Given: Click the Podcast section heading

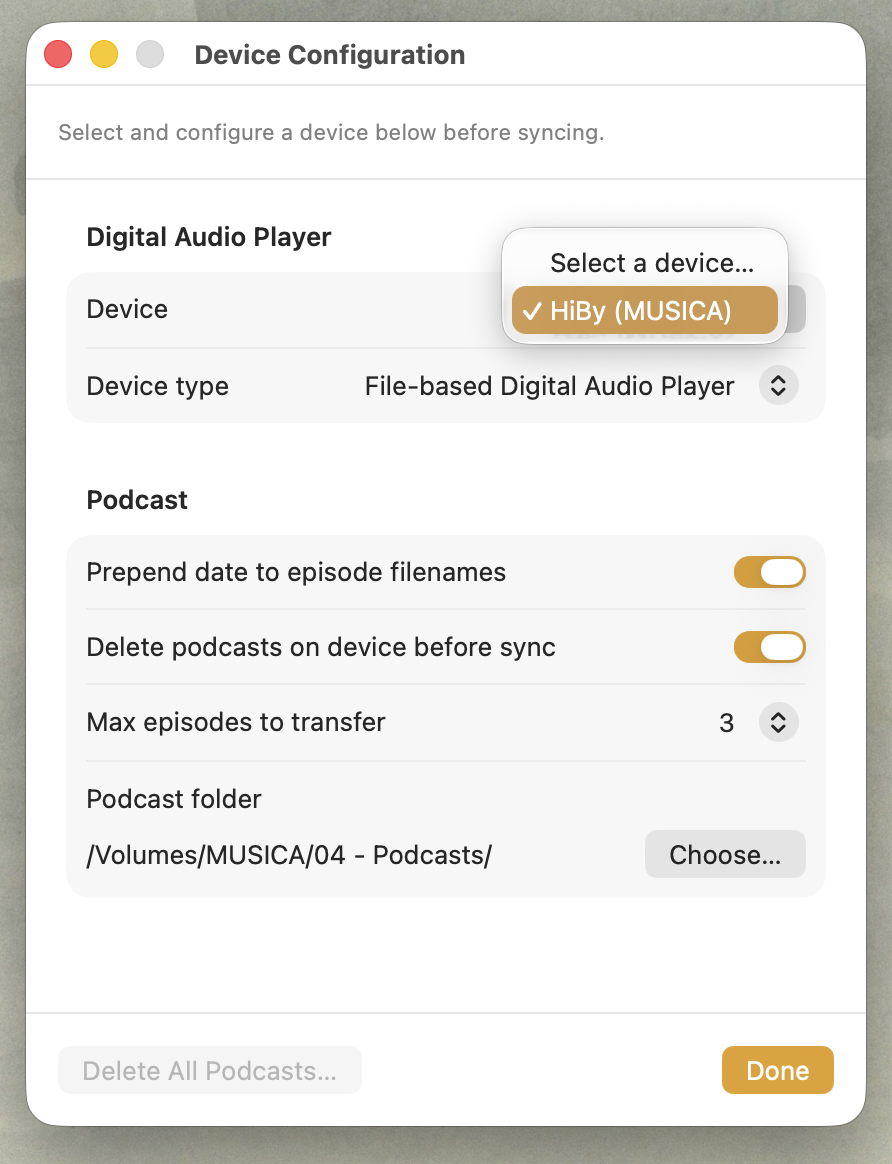Looking at the screenshot, I should click(137, 499).
